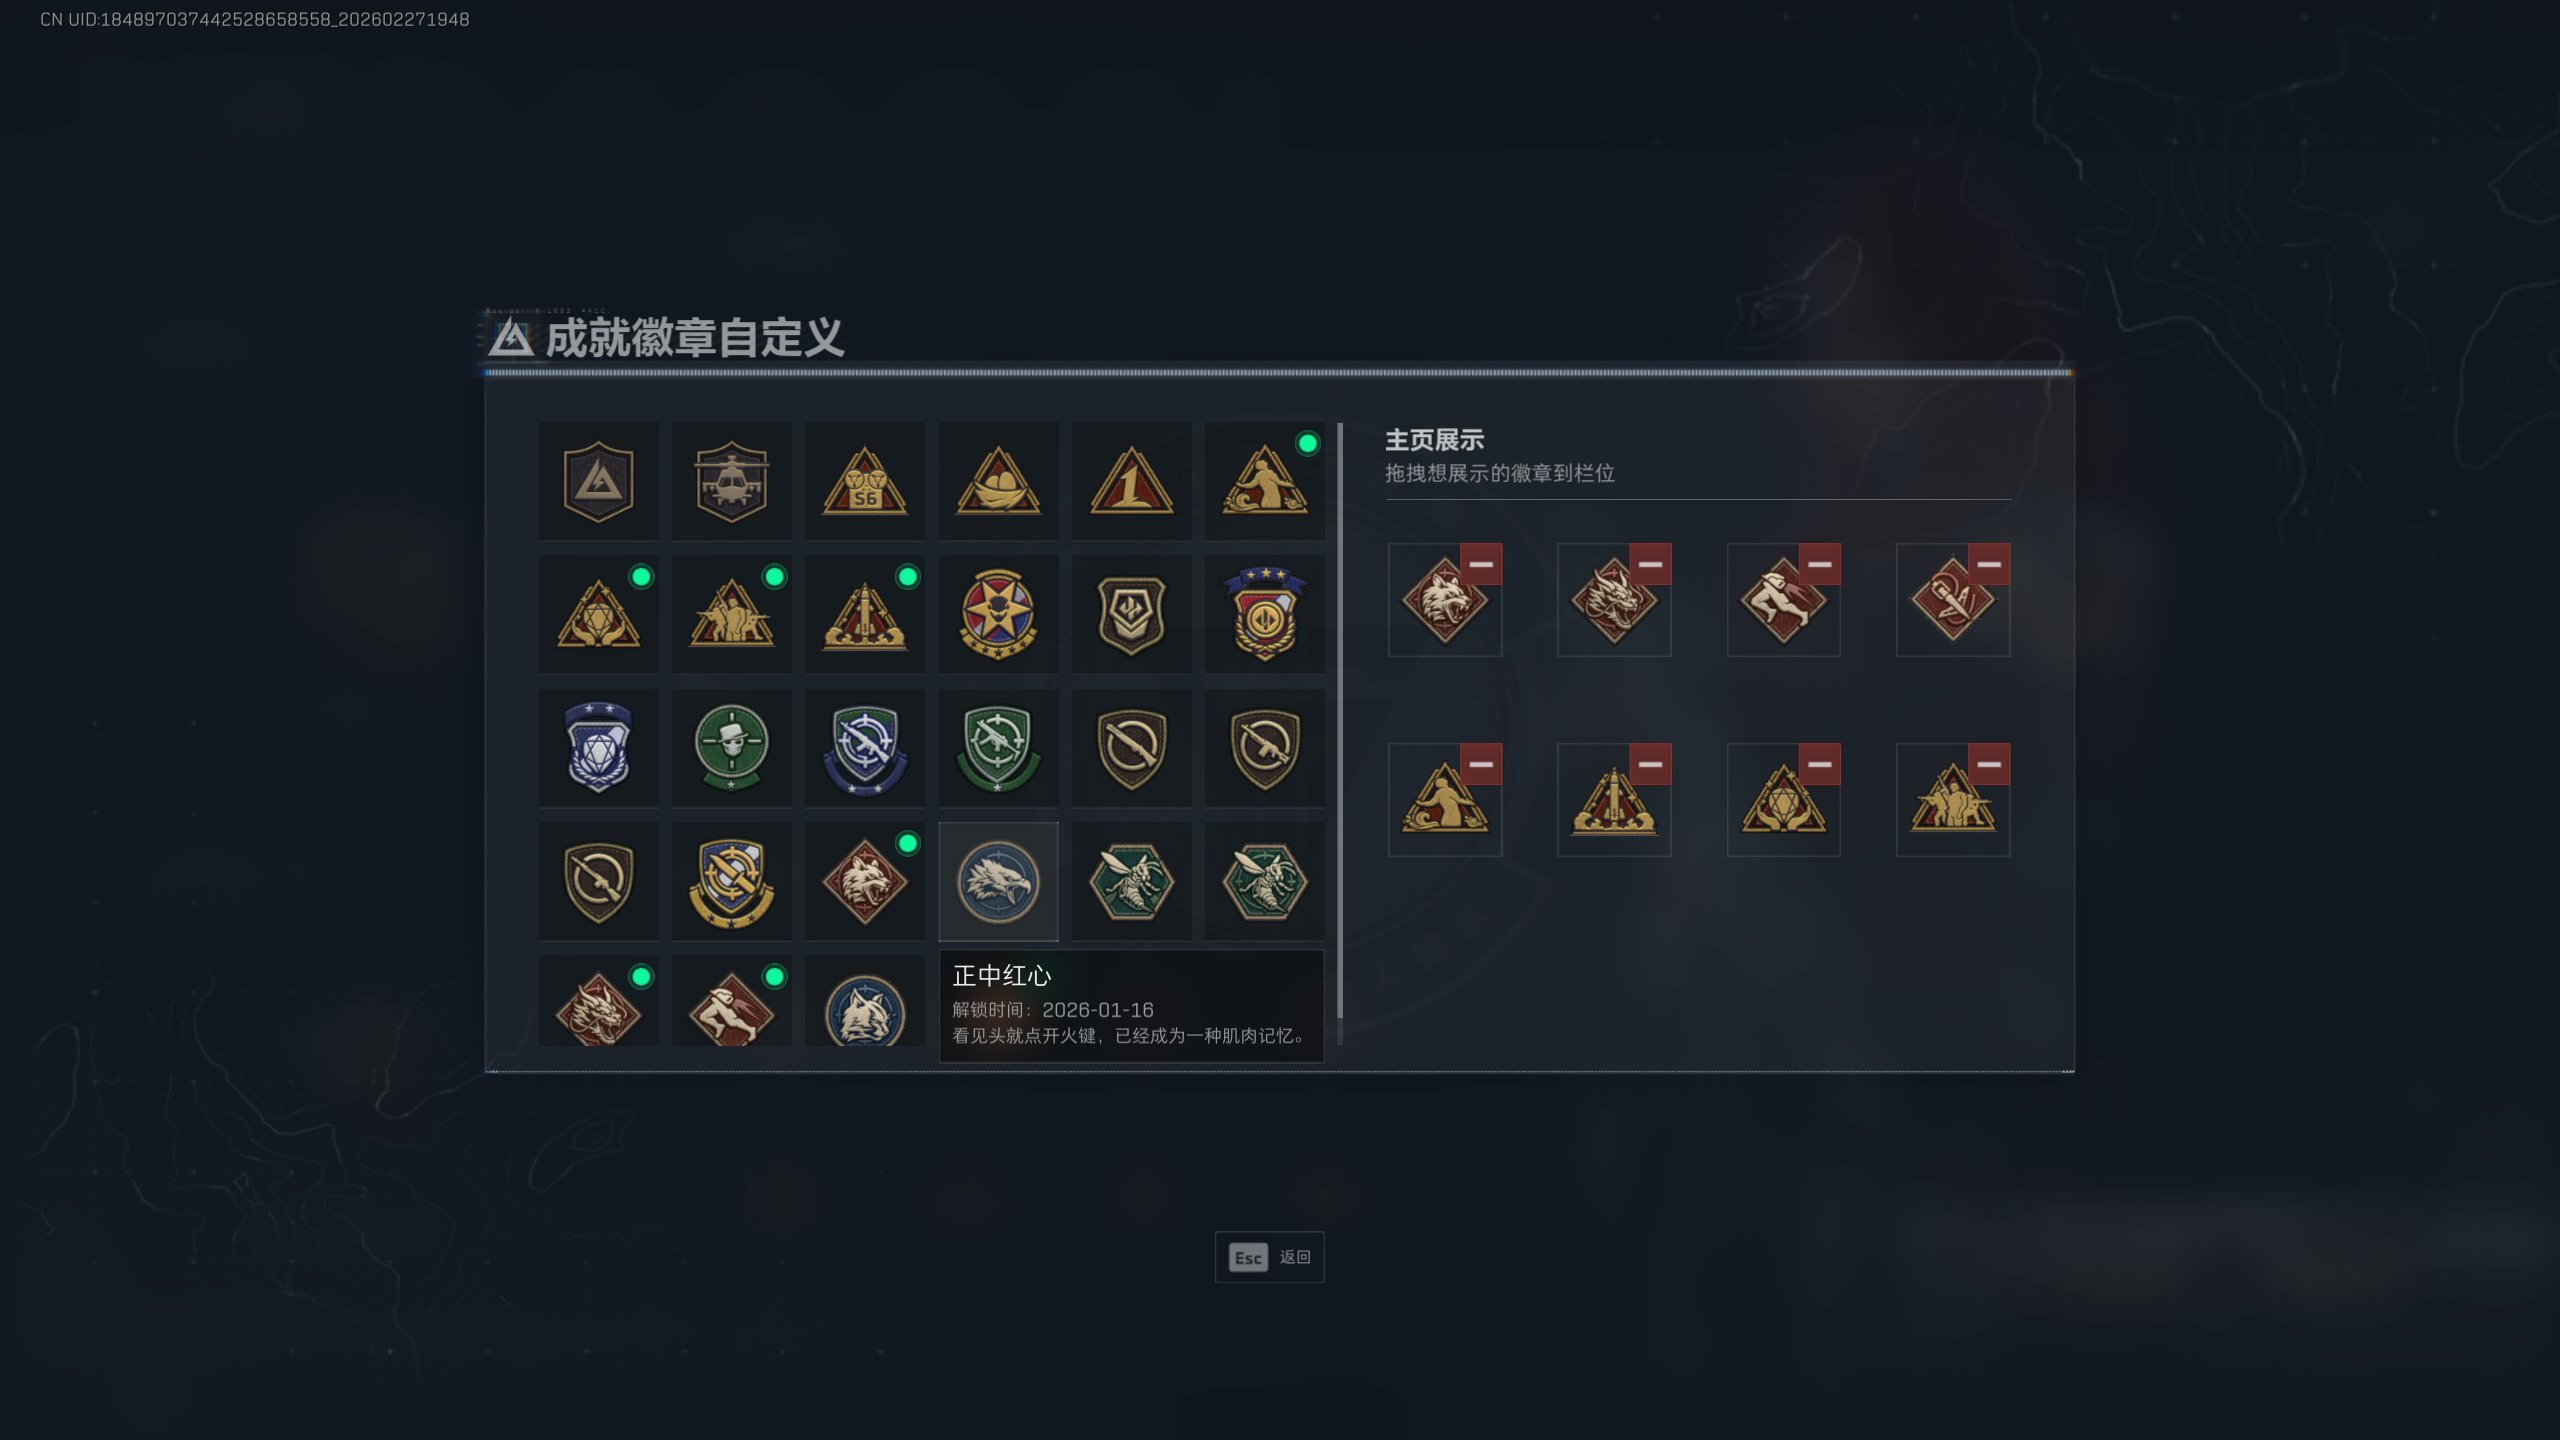Remove wolf badge from first showcase slot
Screen dimensions: 2560x1440
(x=1481, y=564)
